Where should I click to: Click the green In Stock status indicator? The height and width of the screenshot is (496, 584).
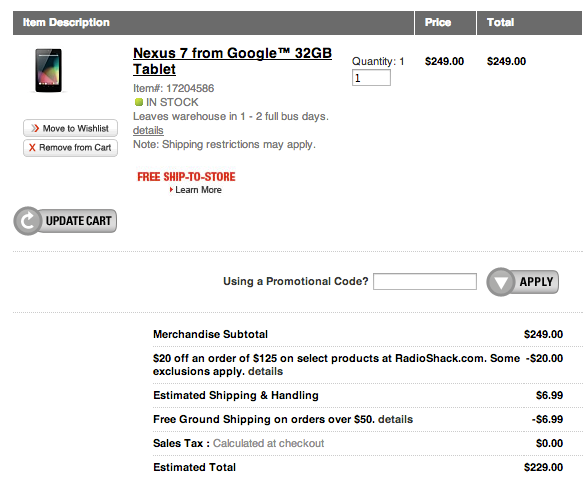[x=139, y=102]
